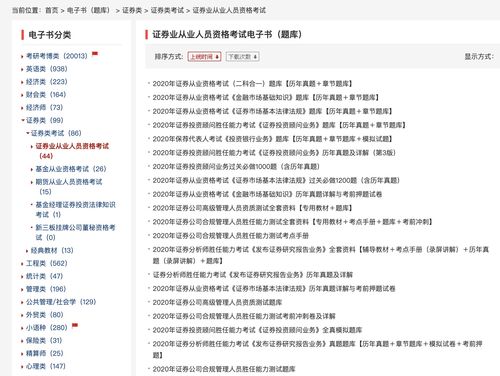Open 《金融市场基础知识》历年真题详解与考前押题试卷
The image size is (500, 376).
267,194
